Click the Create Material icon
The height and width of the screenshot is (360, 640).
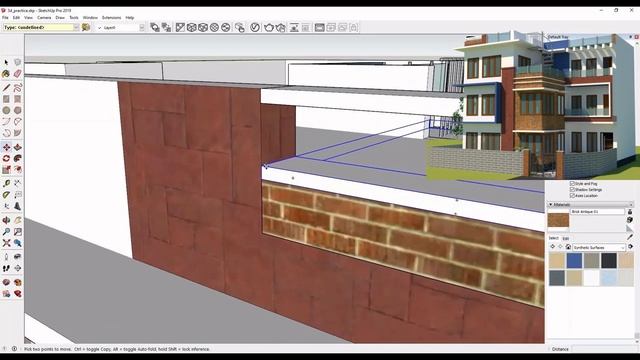630,220
